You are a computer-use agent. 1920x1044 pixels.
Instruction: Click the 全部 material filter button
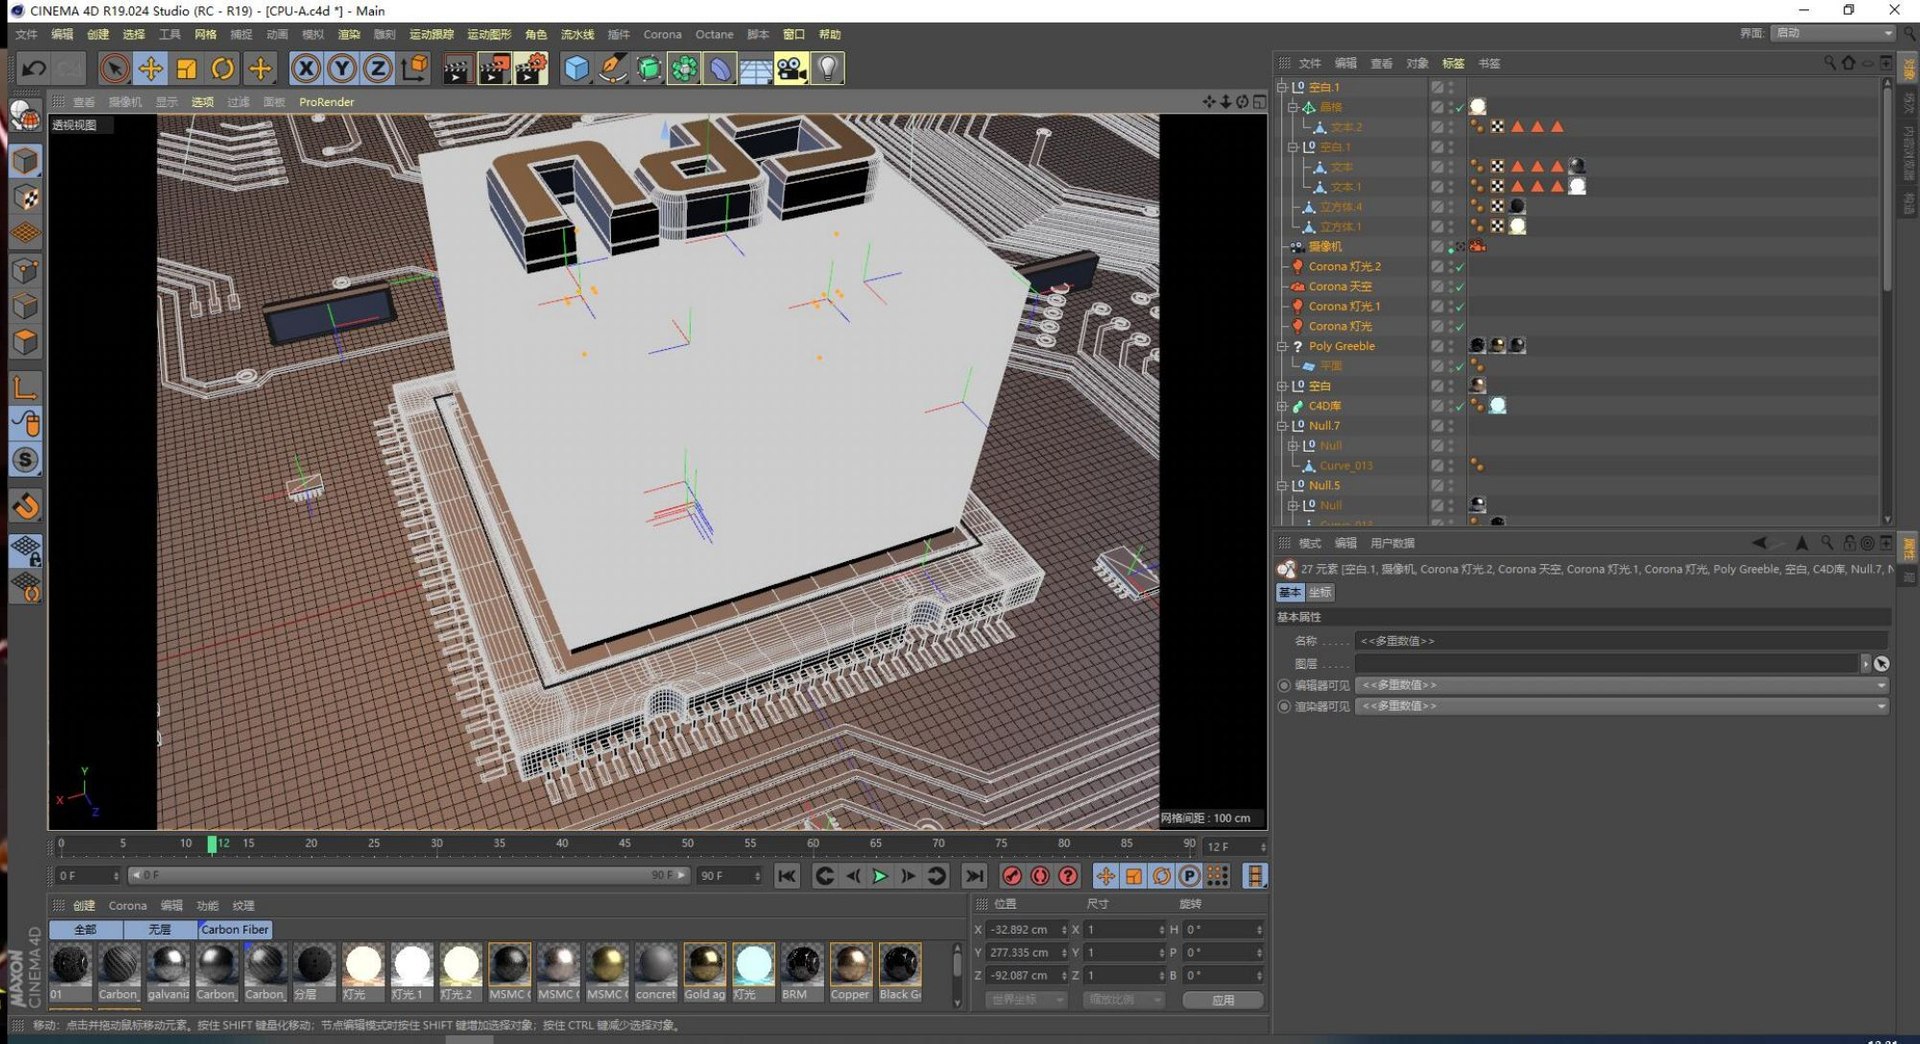coord(86,929)
